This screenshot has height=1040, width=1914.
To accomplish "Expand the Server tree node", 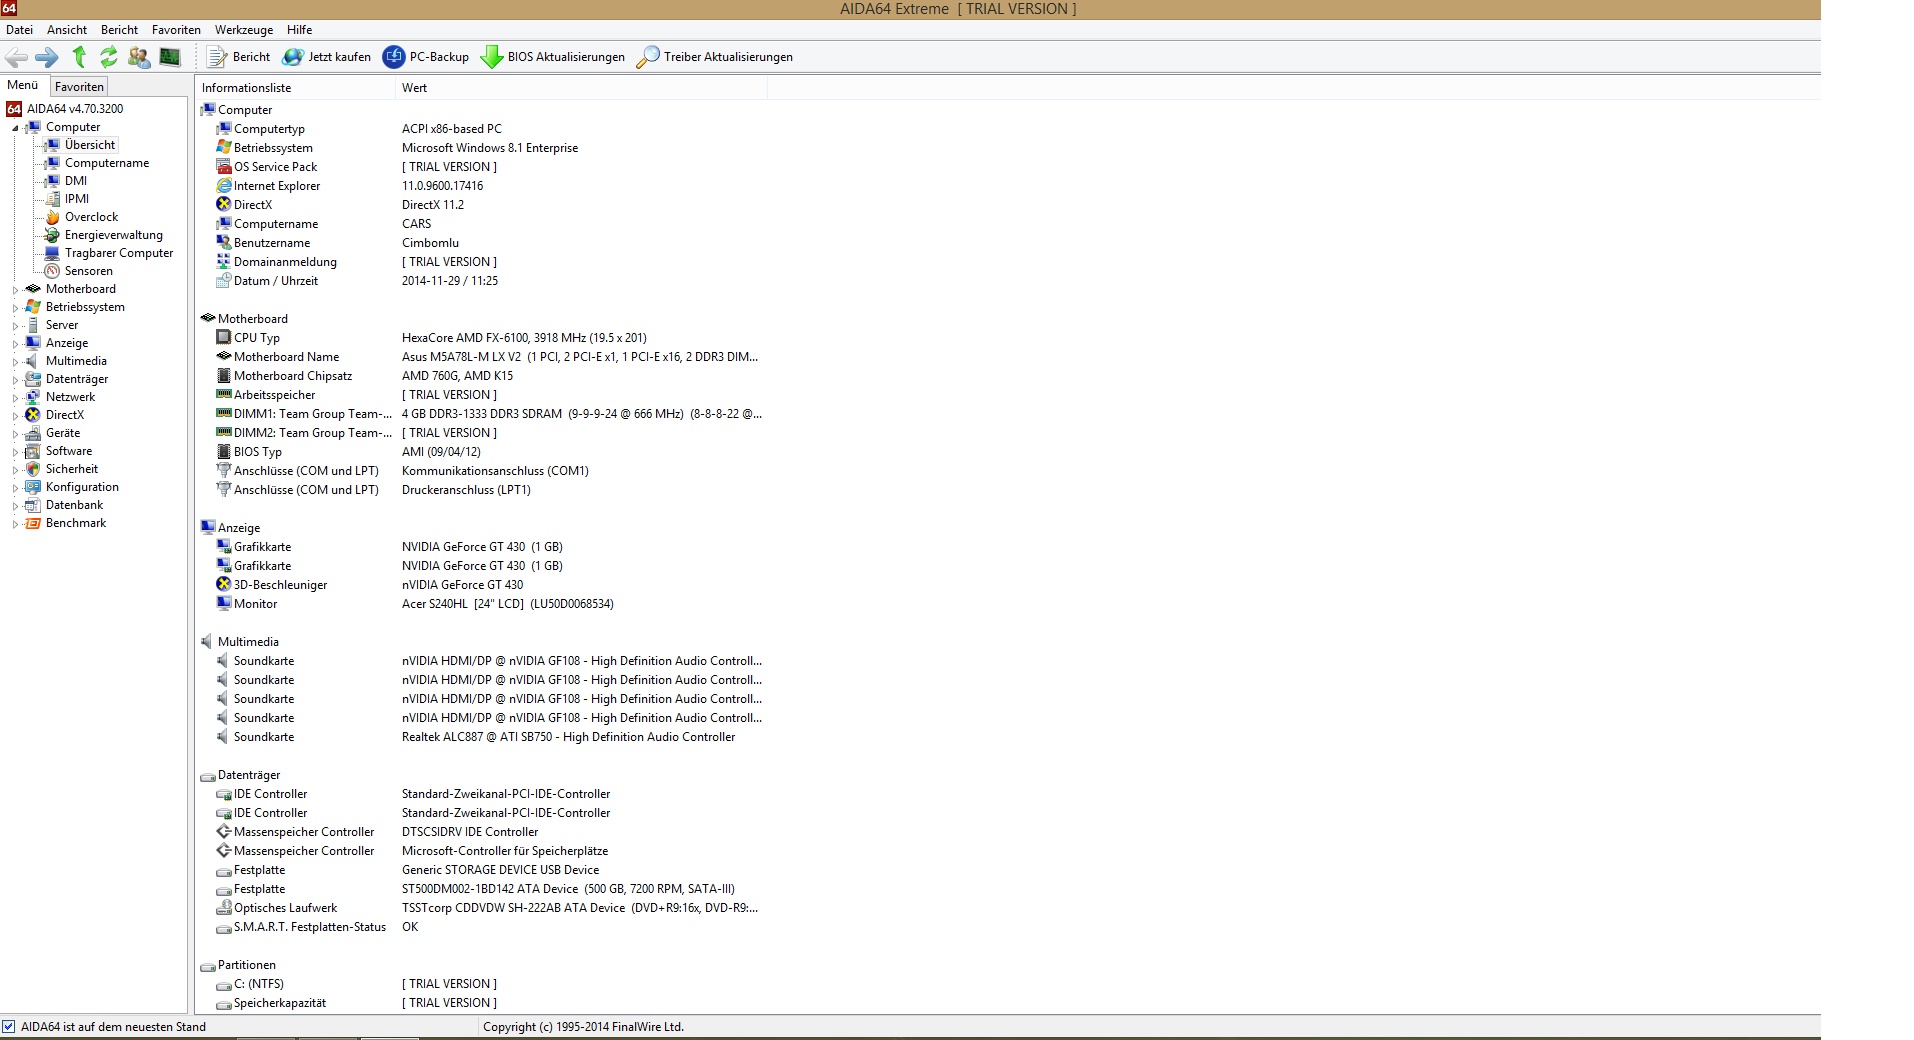I will coord(15,326).
